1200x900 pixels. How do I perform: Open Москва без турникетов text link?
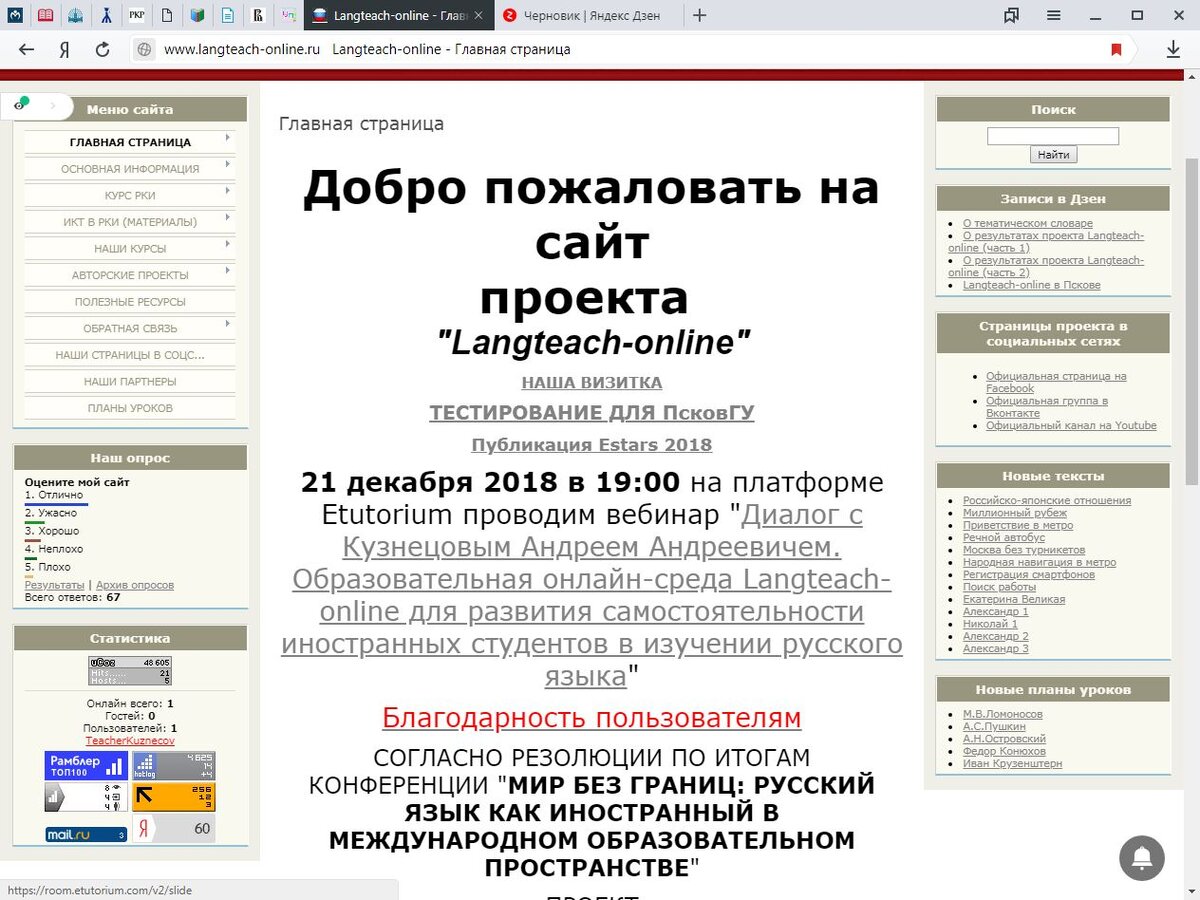coord(1024,550)
